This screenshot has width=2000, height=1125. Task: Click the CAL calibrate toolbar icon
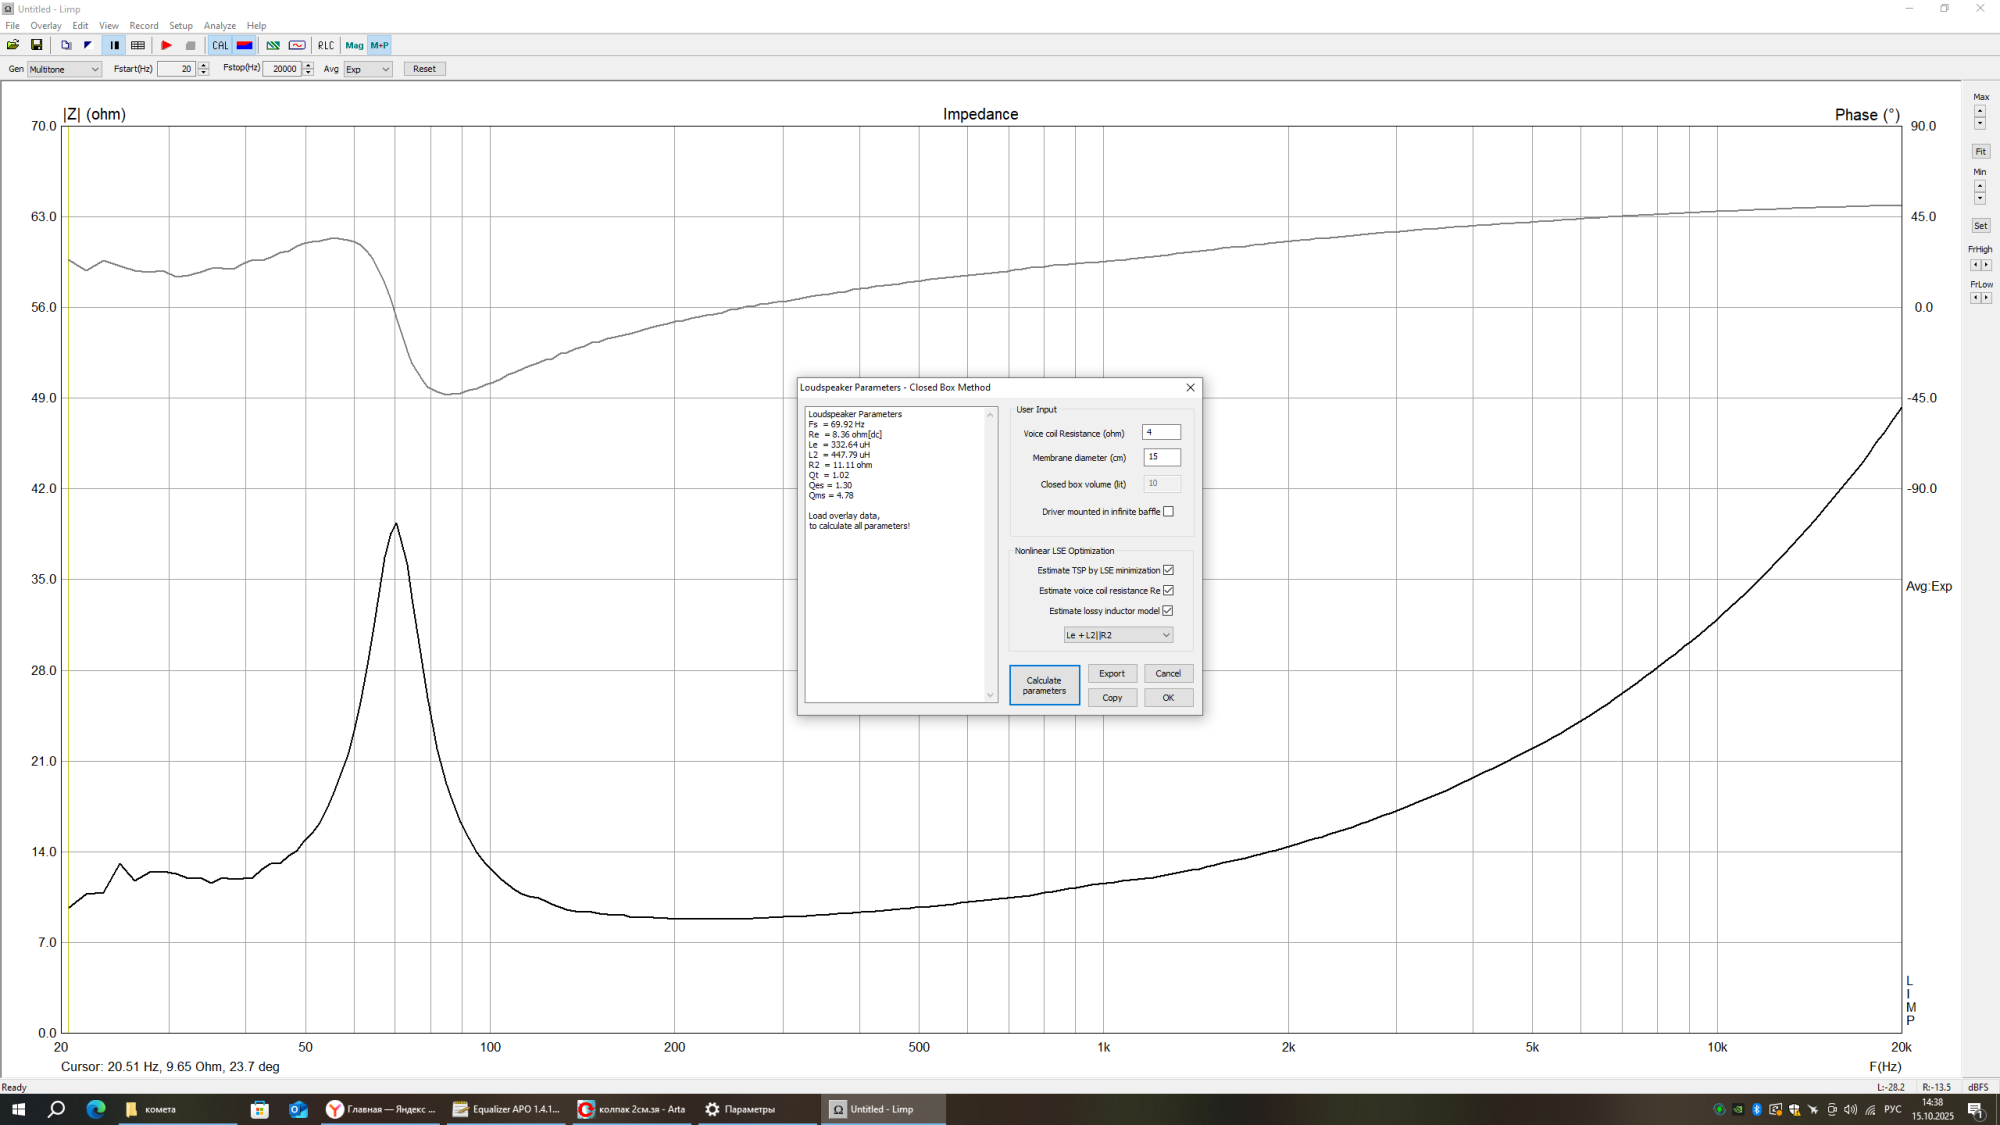pyautogui.click(x=220, y=45)
